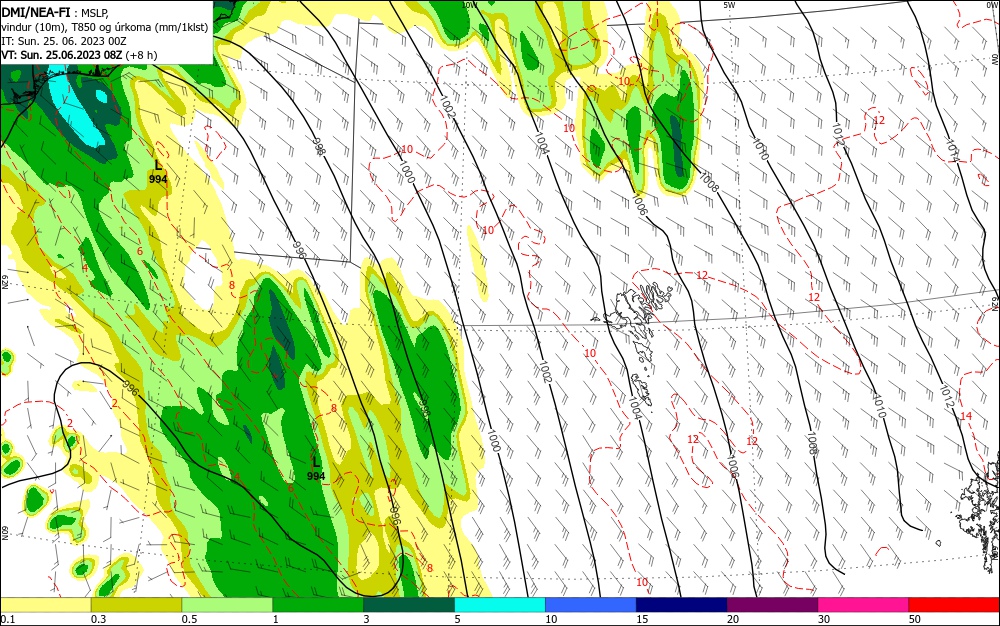1000x626 pixels.
Task: Click the "10W" longitude label
Action: tap(469, 4)
